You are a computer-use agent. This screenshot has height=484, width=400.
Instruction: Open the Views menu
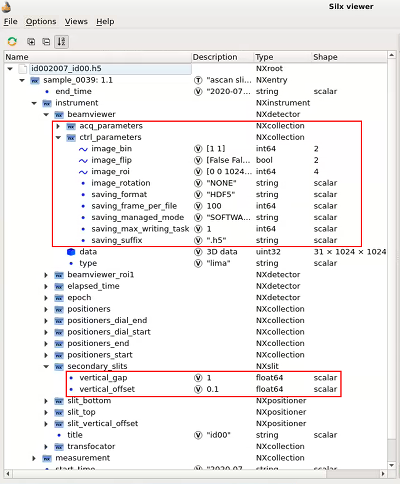click(76, 22)
